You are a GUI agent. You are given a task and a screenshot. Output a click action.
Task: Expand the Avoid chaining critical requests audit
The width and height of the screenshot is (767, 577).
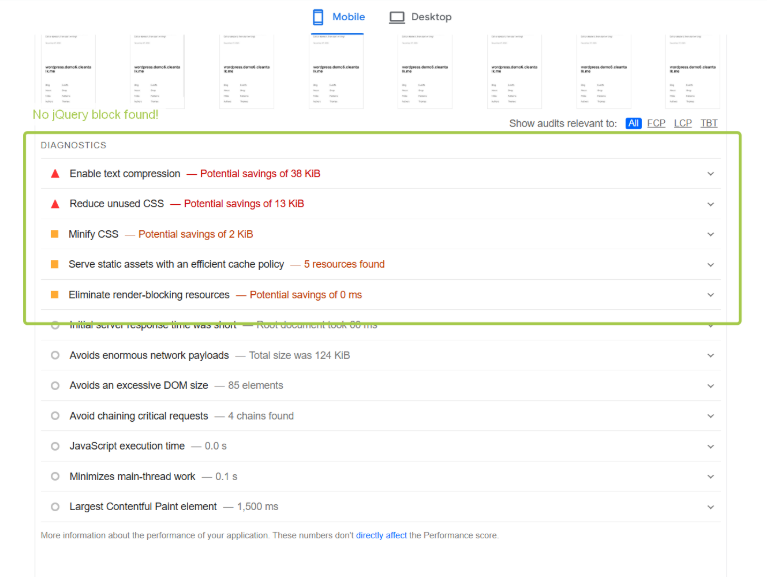pos(711,416)
